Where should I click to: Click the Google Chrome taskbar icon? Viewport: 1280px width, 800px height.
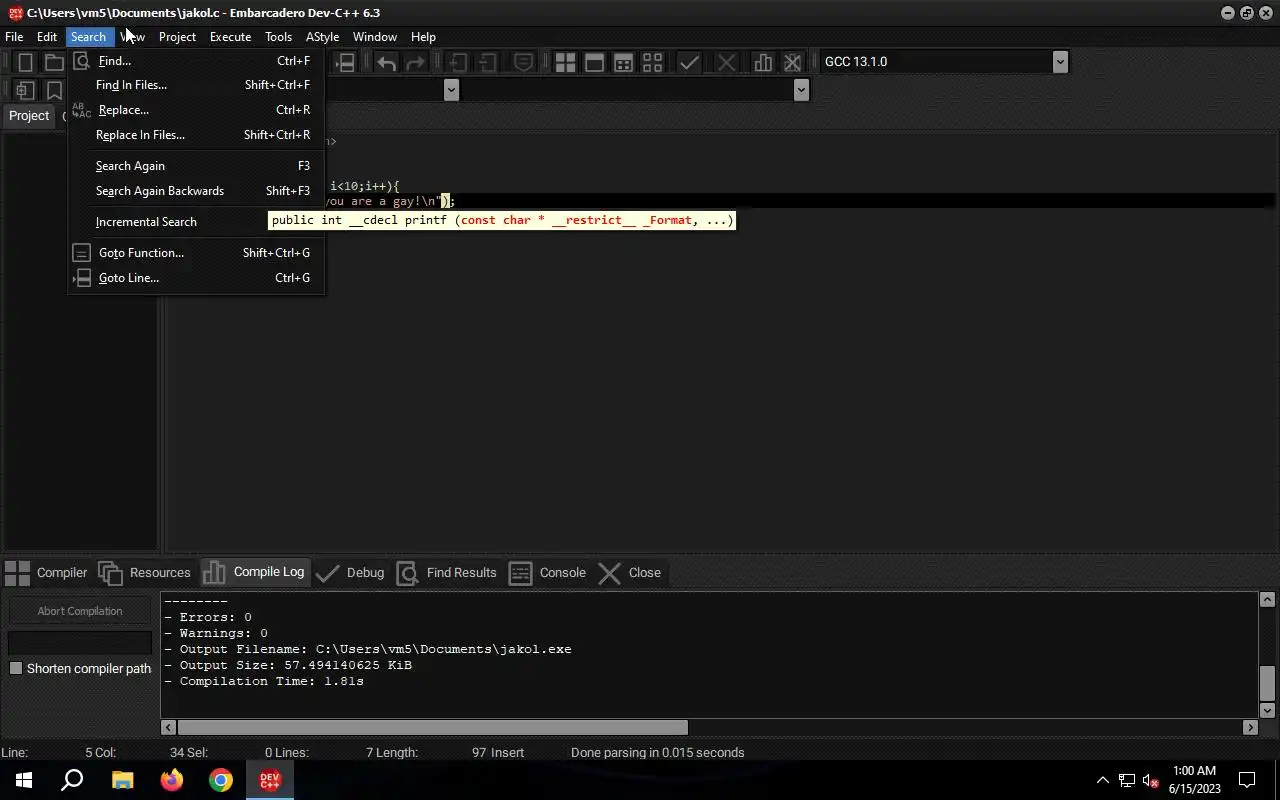(221, 780)
